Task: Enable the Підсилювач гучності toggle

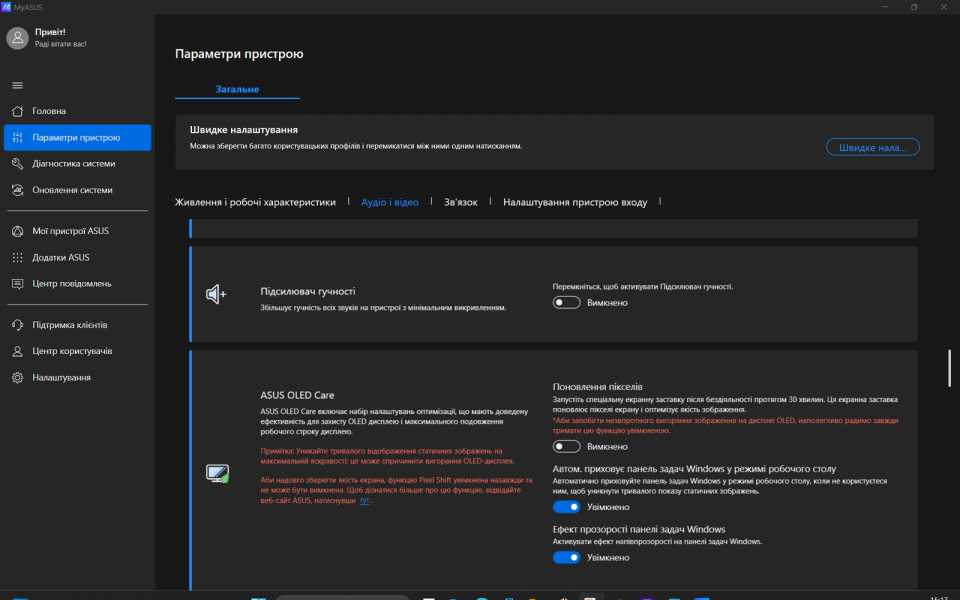Action: [x=566, y=302]
